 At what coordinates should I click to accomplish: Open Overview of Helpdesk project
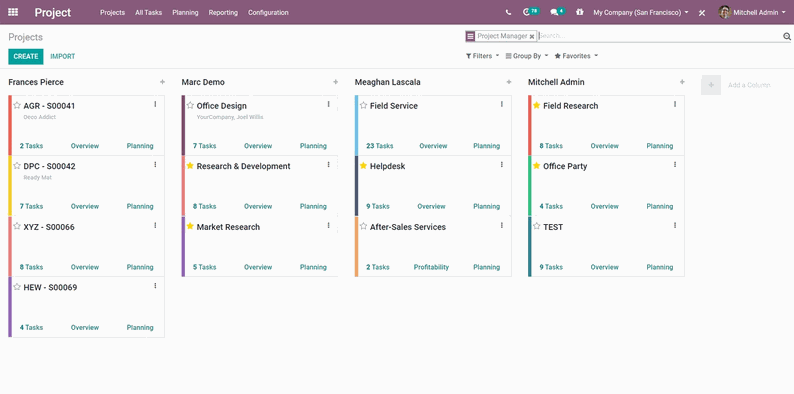coord(431,206)
